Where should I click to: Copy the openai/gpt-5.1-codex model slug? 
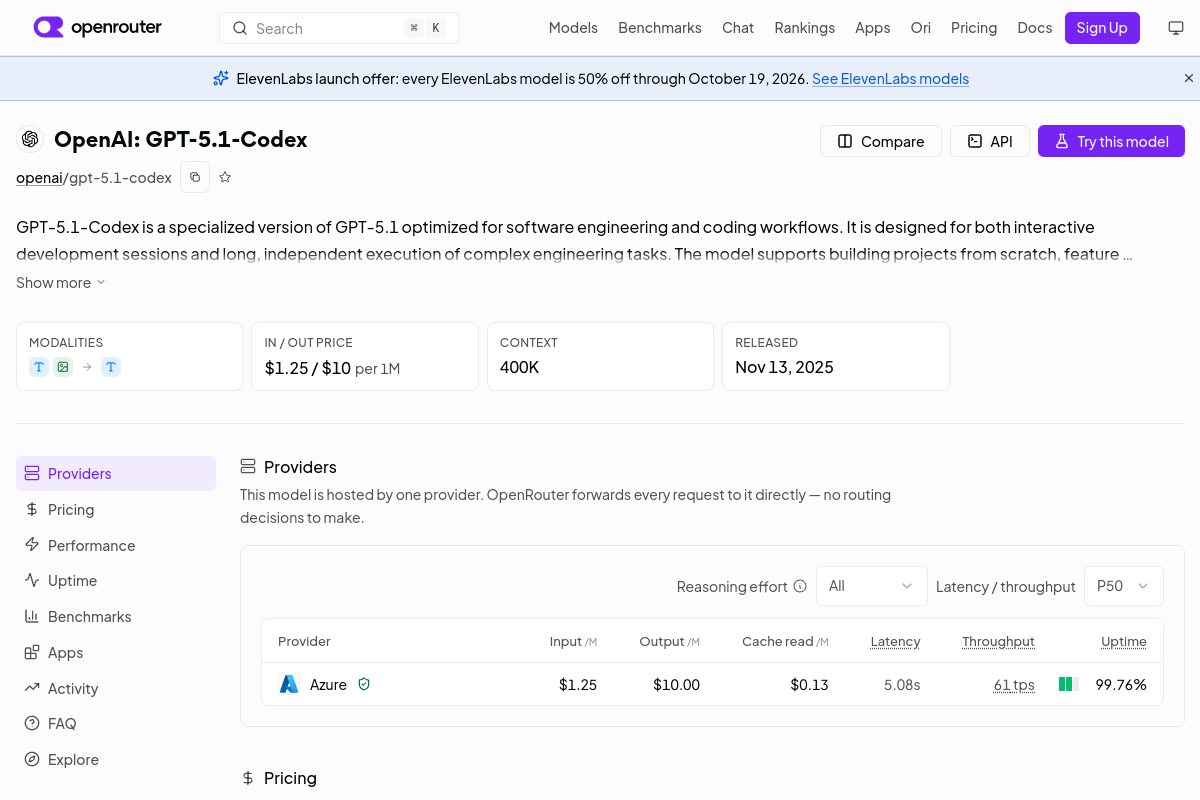point(195,177)
